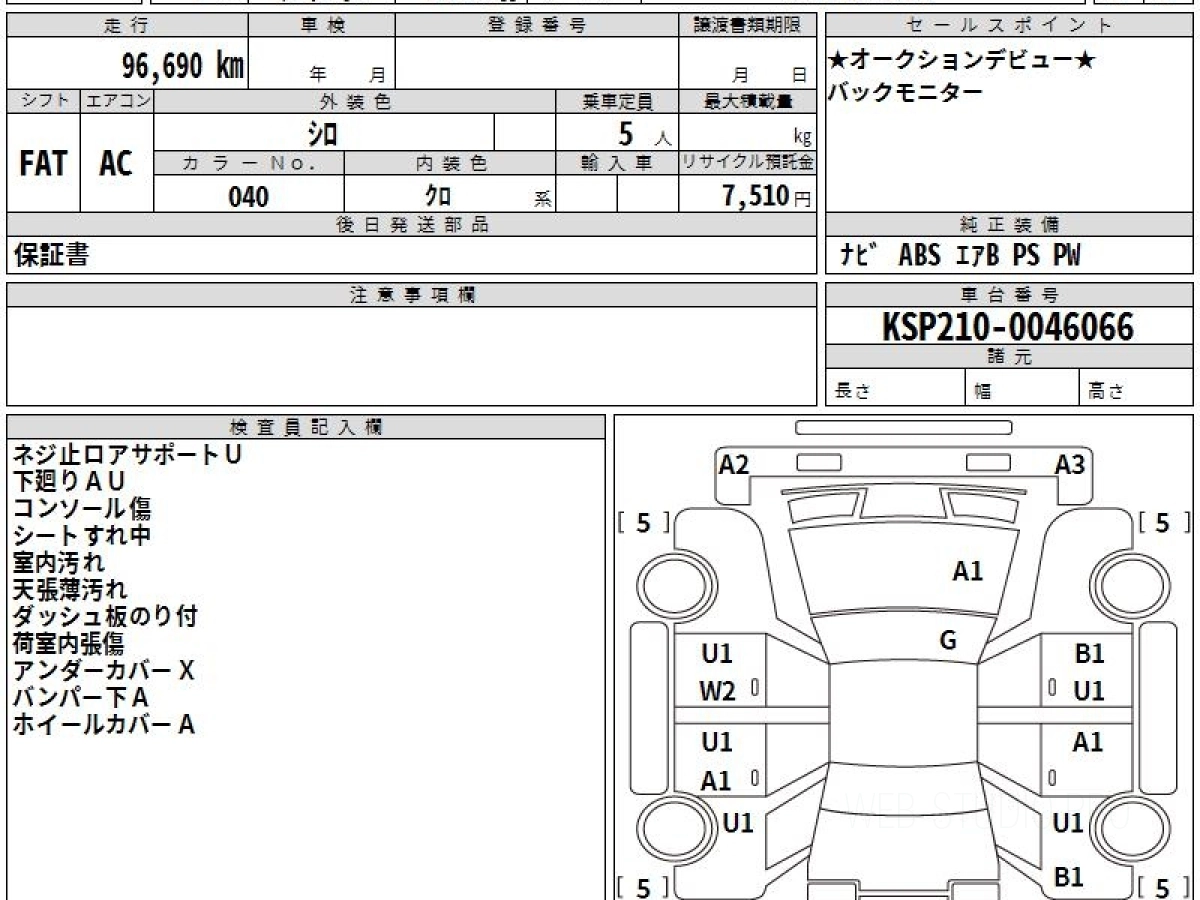
Task: Select the note 荷室内張傷
Action: point(68,643)
